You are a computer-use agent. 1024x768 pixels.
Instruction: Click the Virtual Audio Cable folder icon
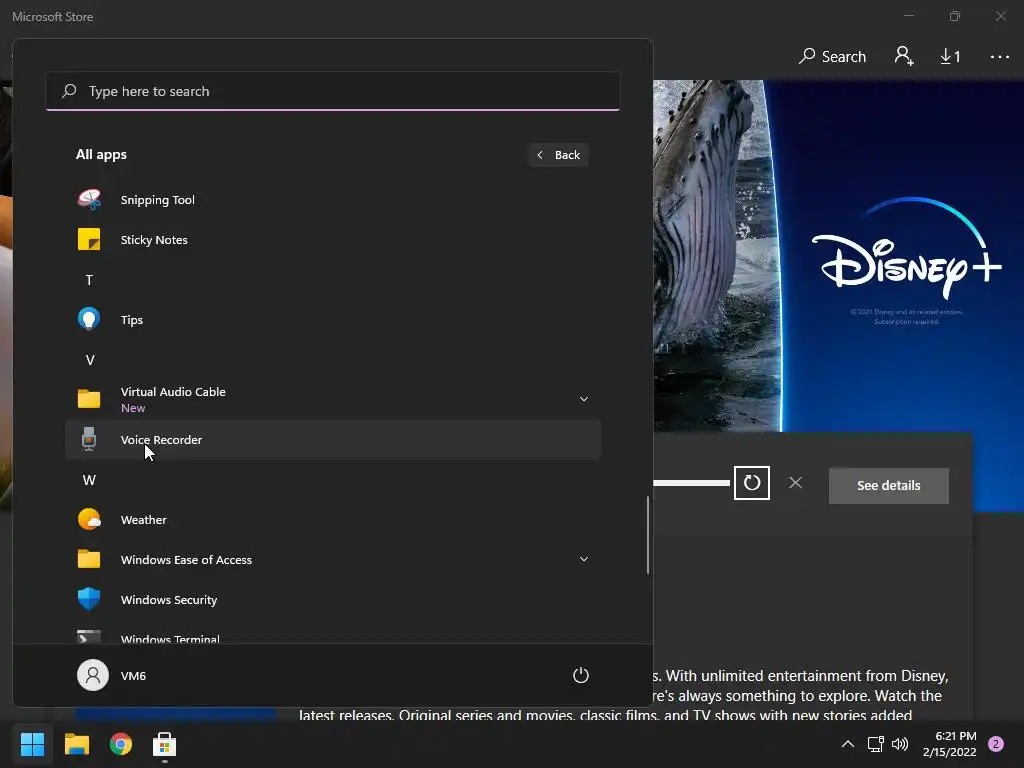click(x=89, y=398)
